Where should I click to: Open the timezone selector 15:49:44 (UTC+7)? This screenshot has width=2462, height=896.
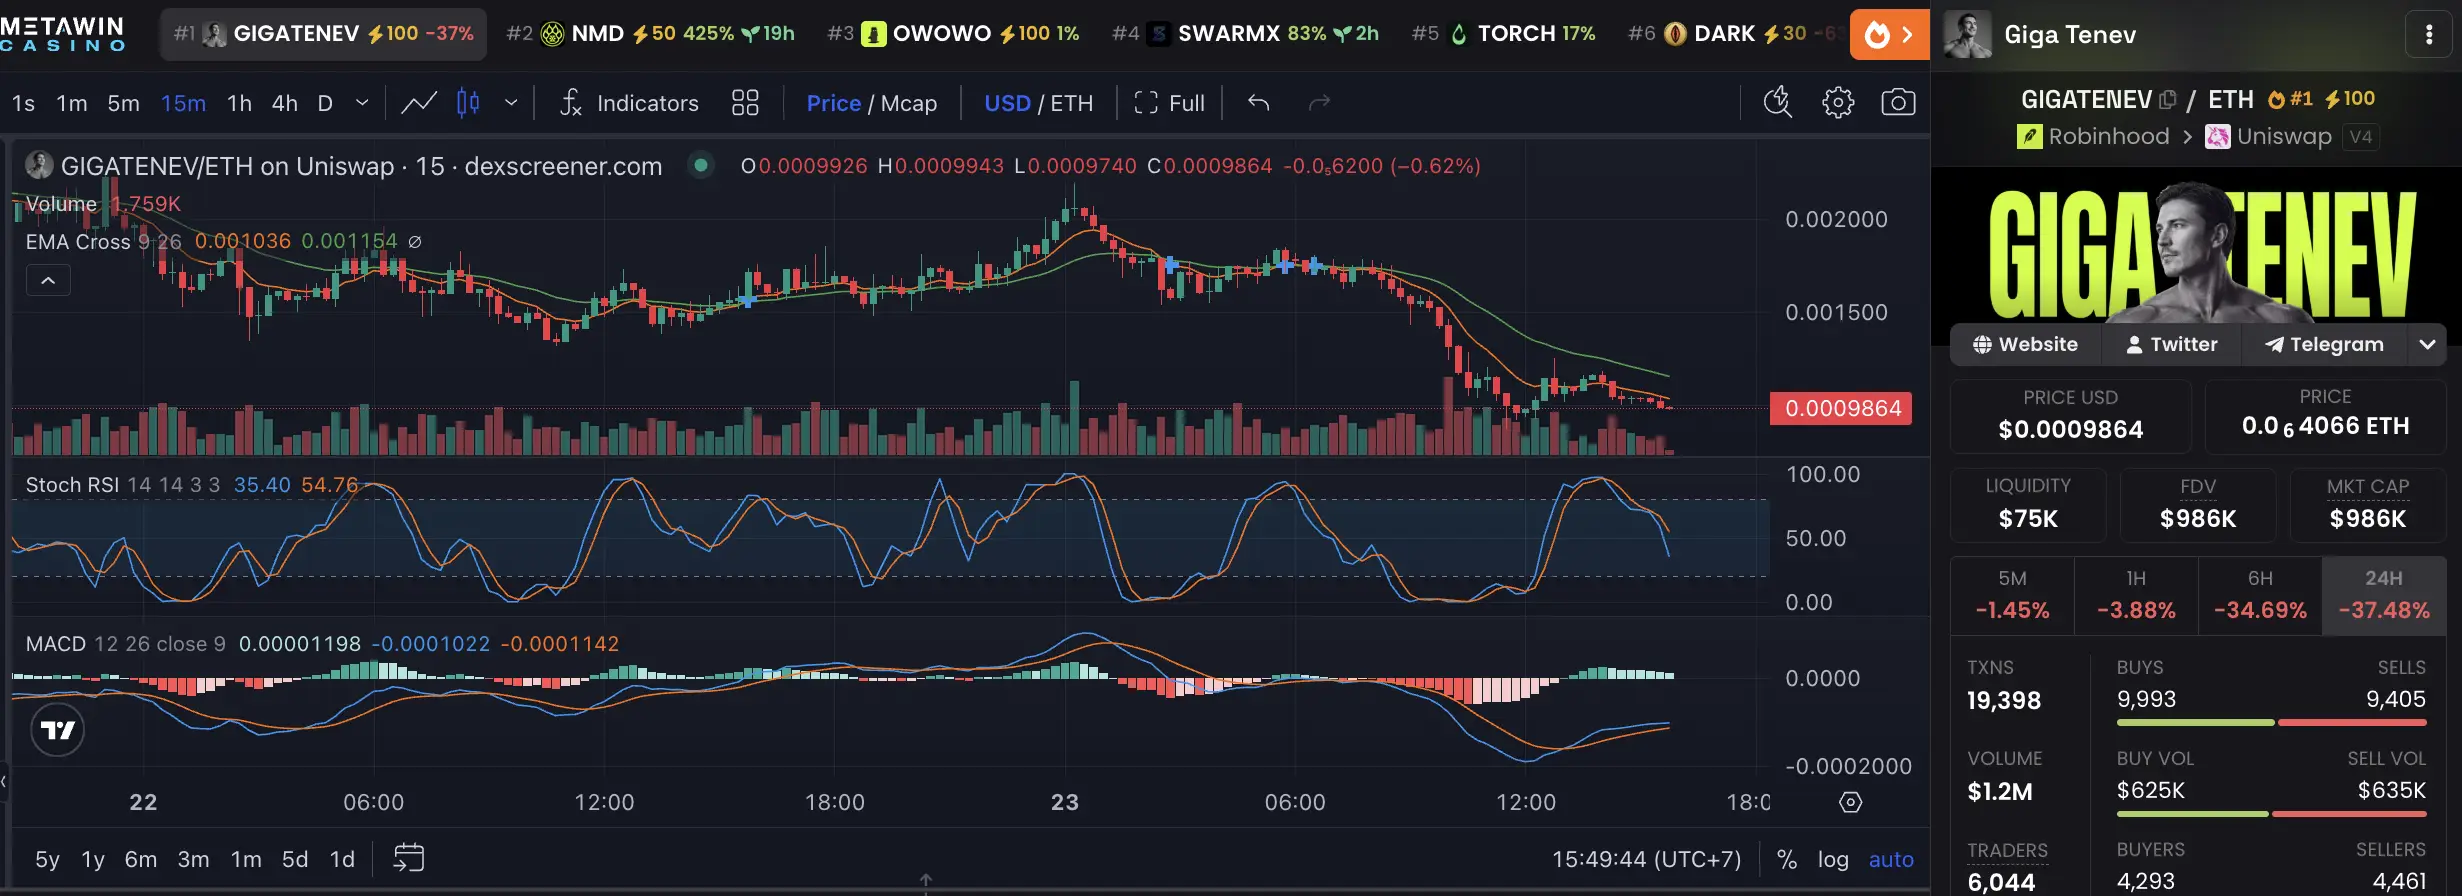pos(1646,859)
